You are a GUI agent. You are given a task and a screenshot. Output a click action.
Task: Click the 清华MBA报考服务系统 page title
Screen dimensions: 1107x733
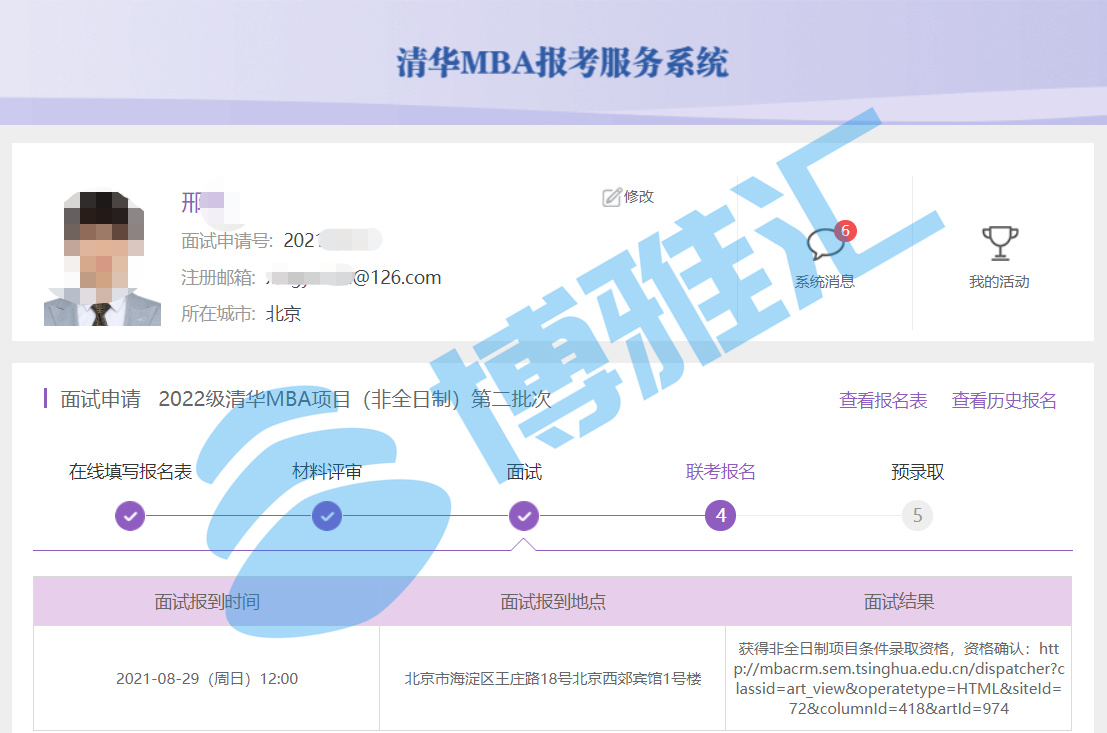(562, 62)
